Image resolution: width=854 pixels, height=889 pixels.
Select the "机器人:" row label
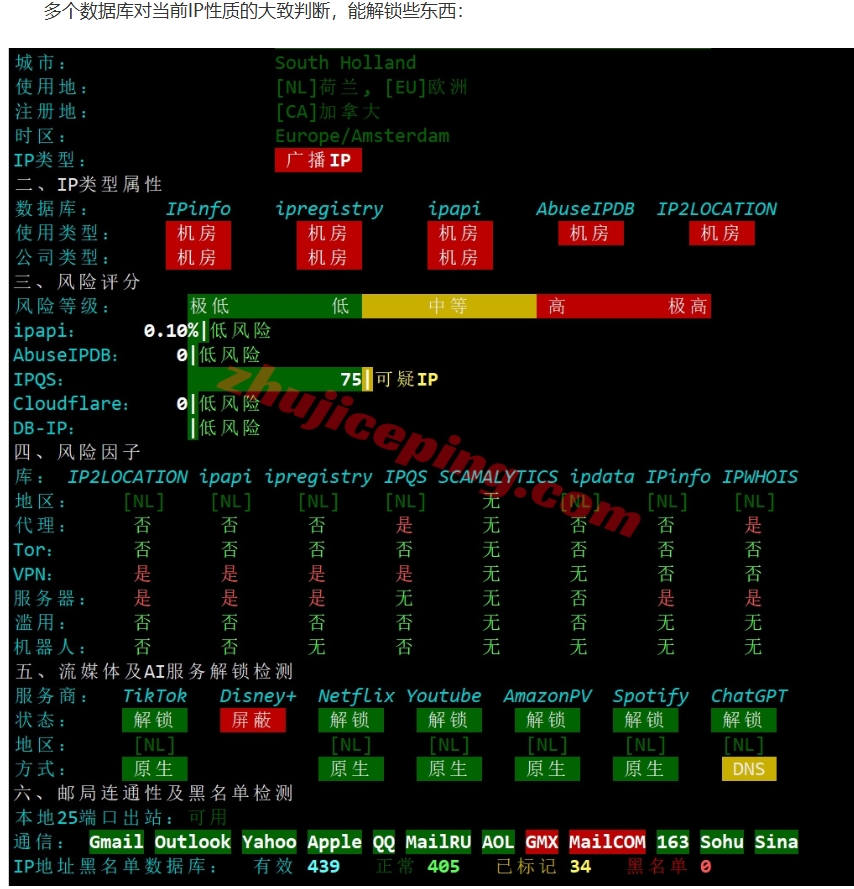[x=50, y=647]
